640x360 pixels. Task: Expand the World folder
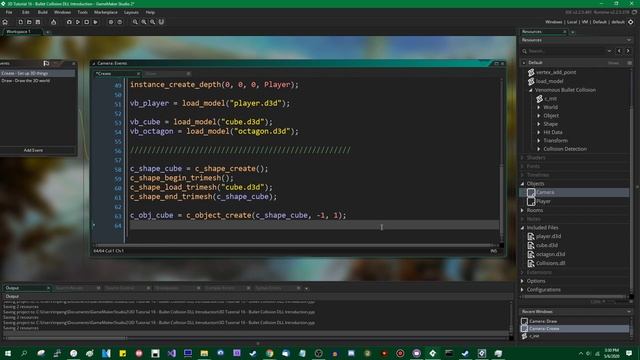(539, 107)
